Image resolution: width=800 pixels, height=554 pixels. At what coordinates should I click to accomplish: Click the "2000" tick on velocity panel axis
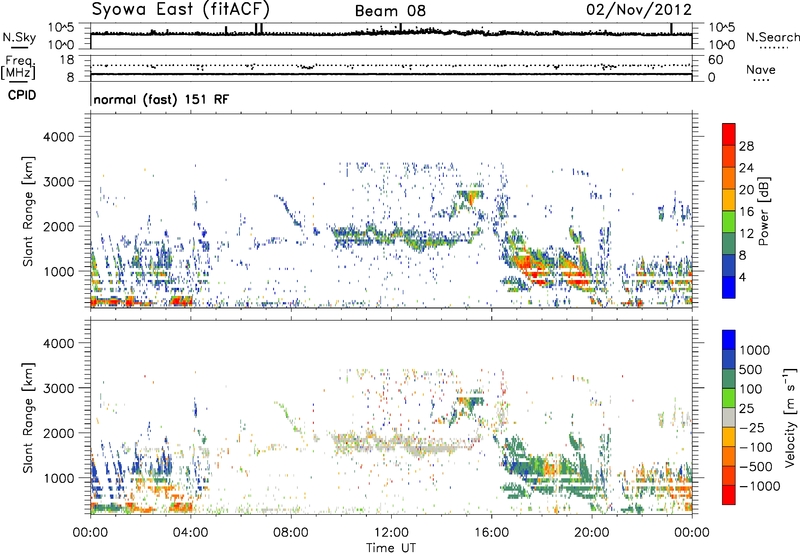coord(58,433)
